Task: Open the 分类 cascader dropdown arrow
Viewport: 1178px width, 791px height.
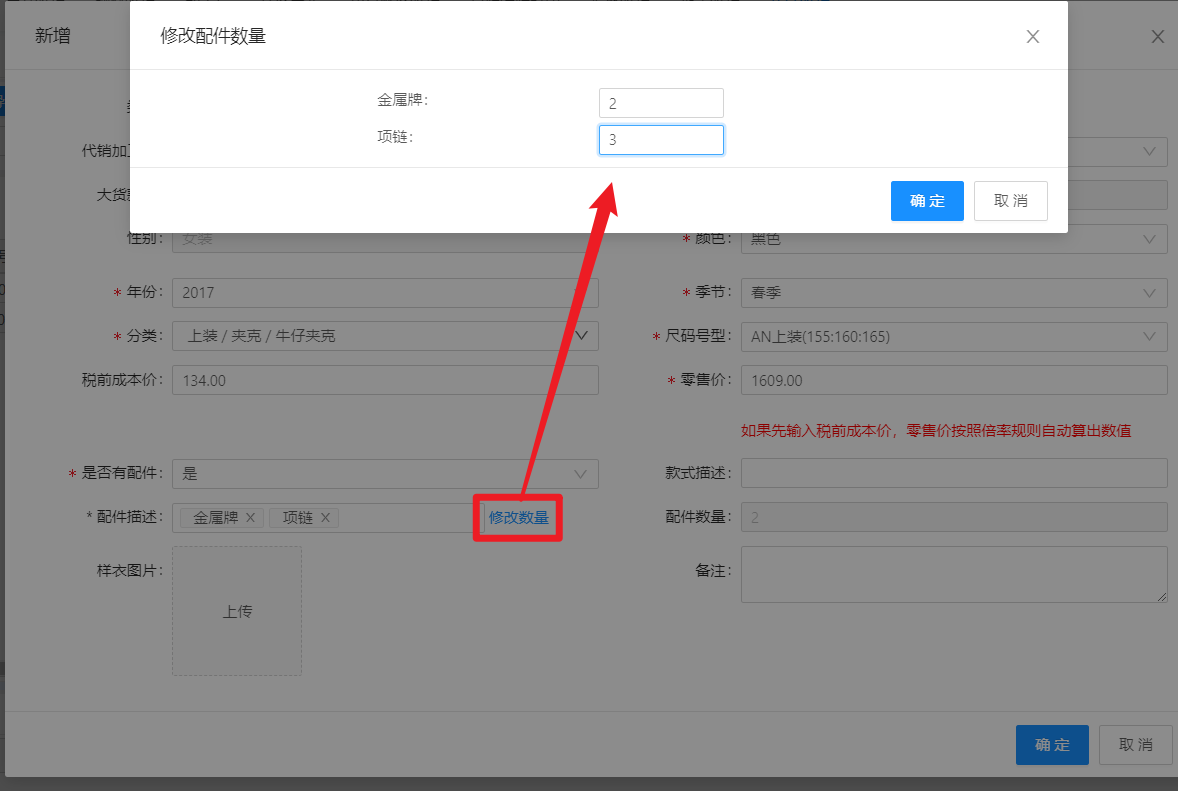Action: [x=581, y=335]
